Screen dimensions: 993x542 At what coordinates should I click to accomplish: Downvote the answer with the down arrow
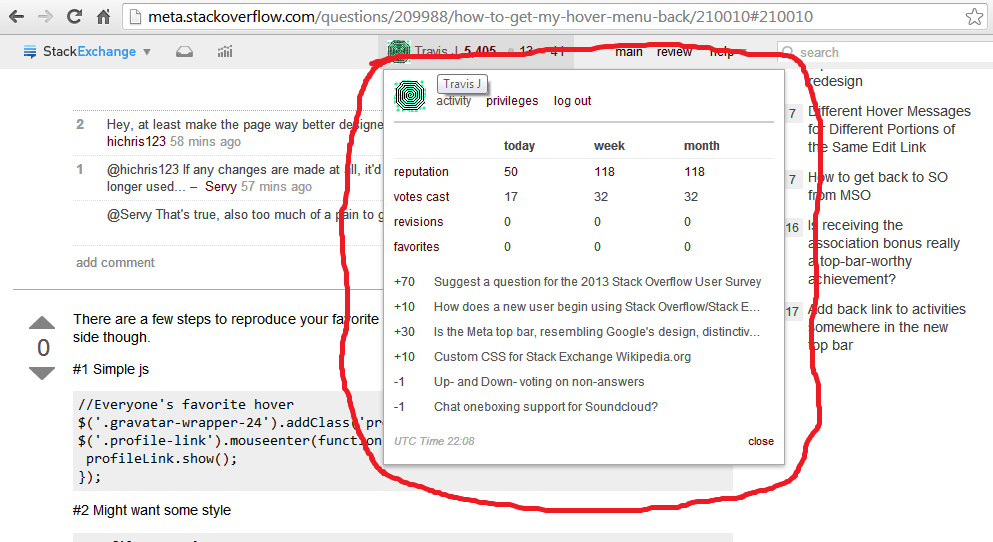(42, 373)
